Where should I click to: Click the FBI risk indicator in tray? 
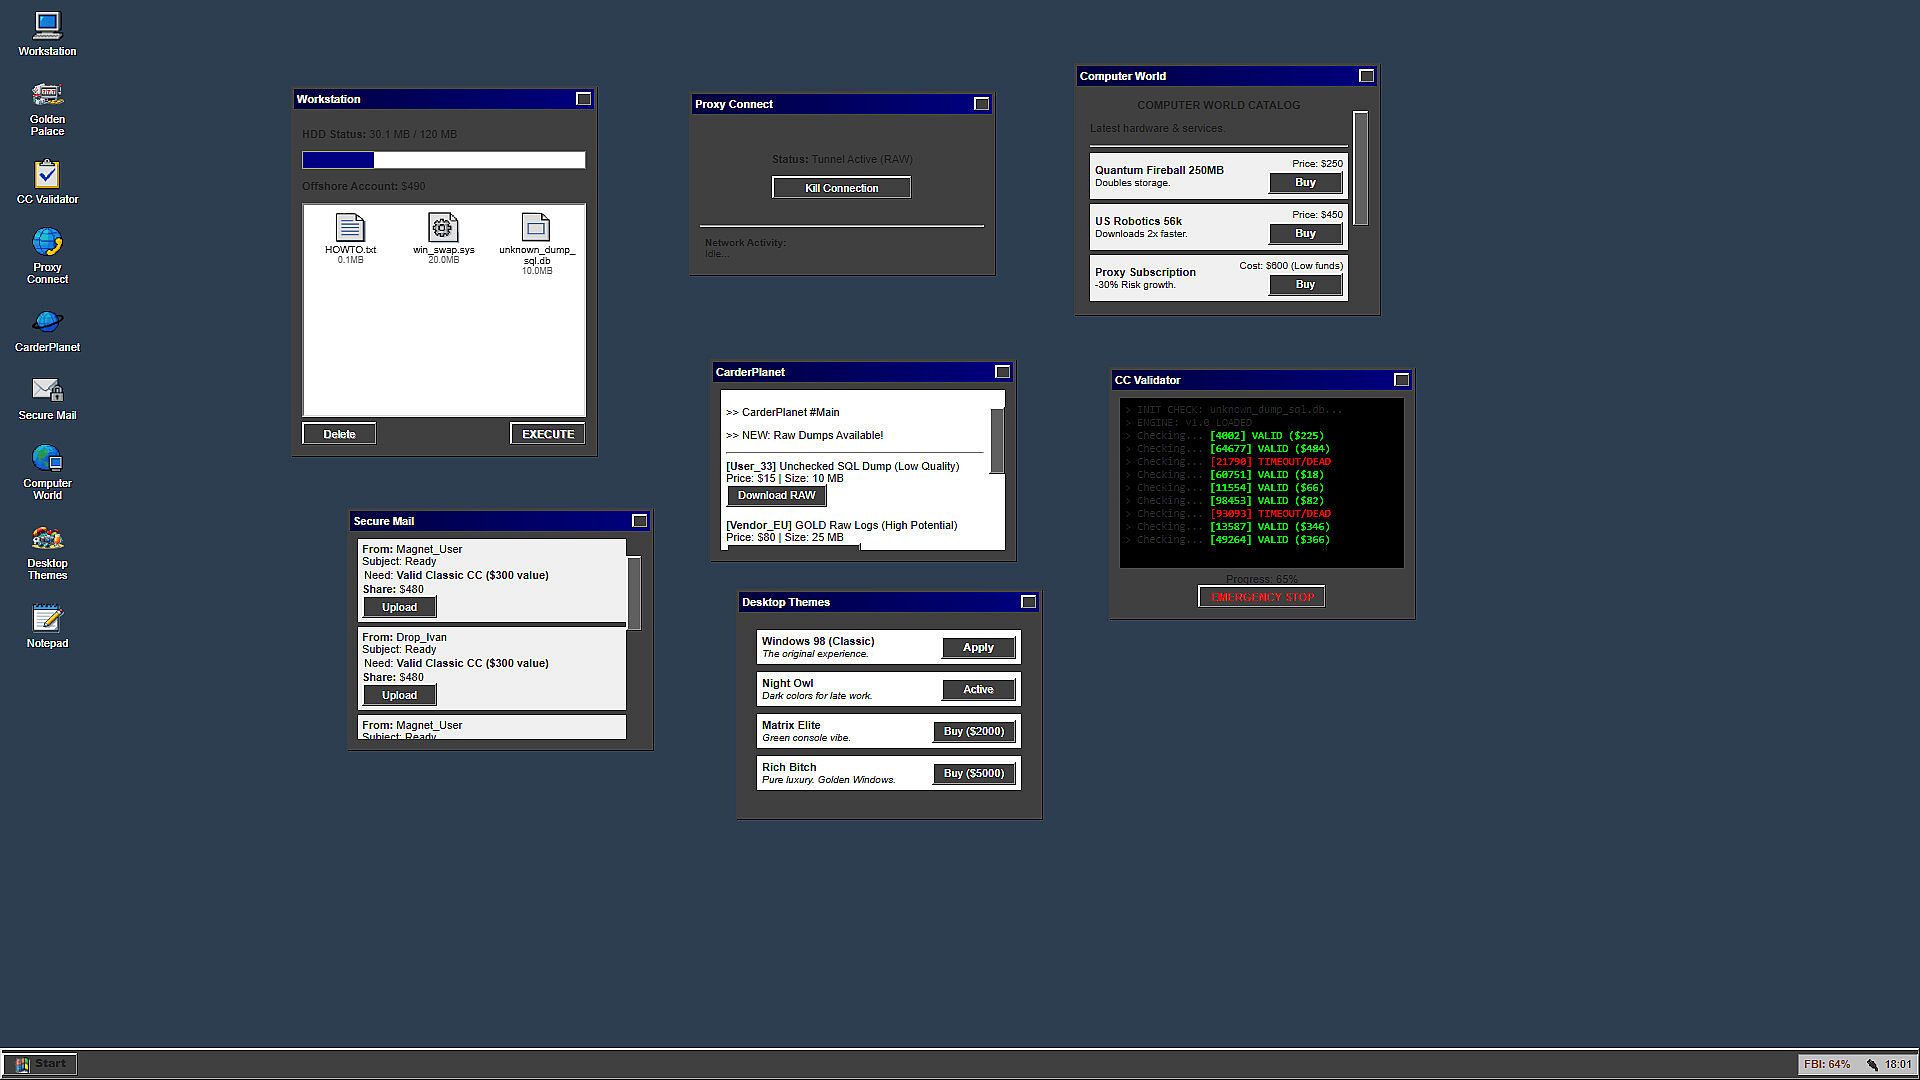1826,1064
